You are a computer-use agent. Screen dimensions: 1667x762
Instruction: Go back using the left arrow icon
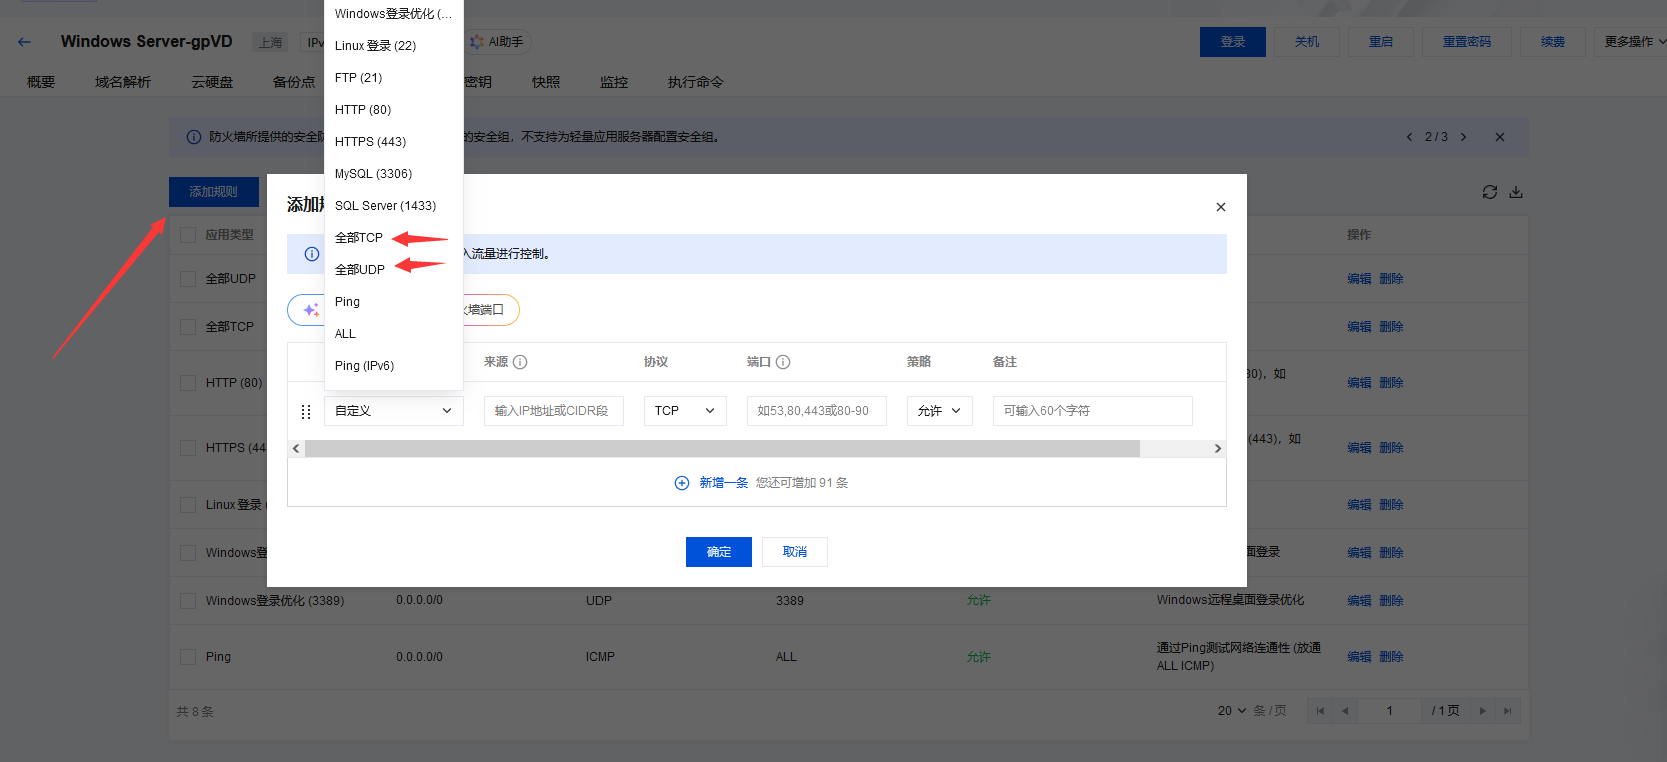point(24,42)
